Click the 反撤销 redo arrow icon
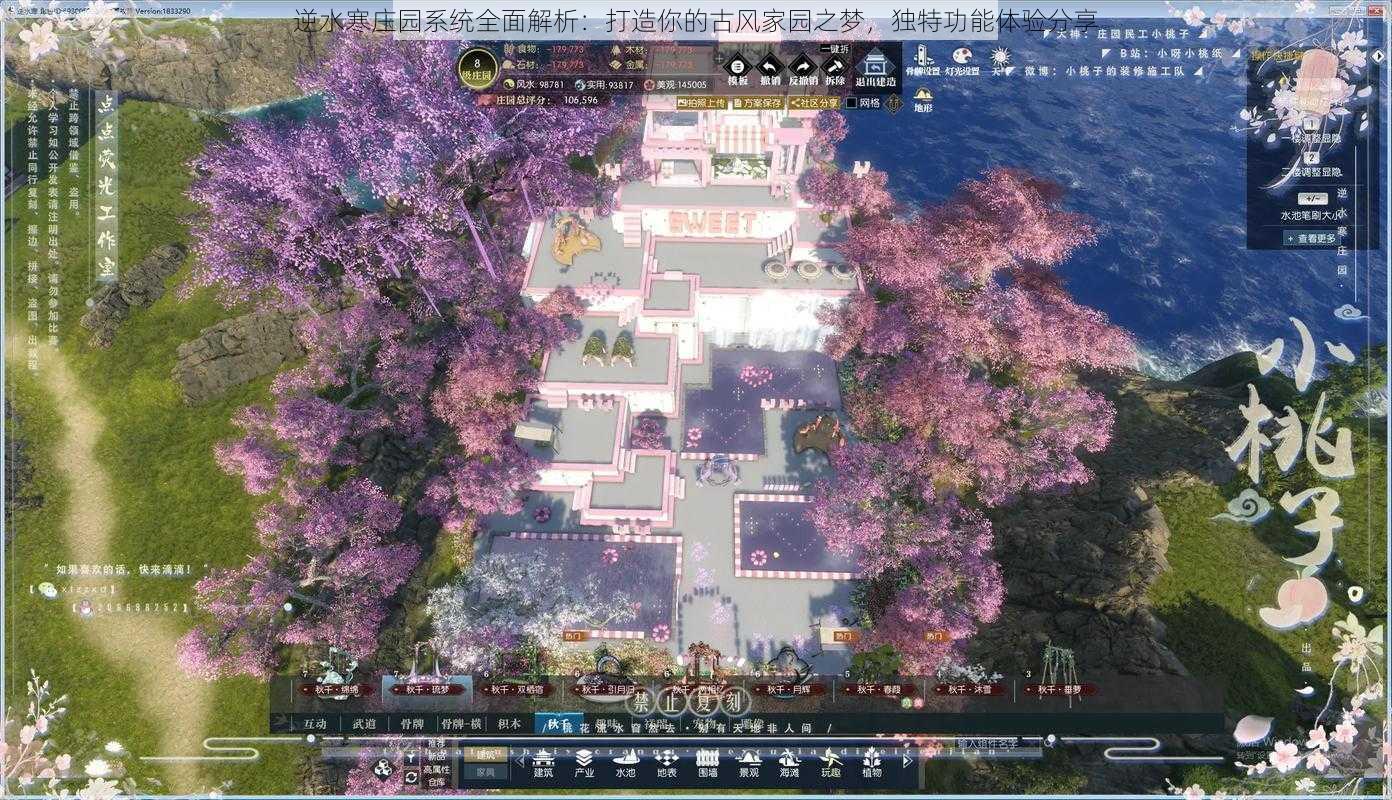 pyautogui.click(x=803, y=67)
